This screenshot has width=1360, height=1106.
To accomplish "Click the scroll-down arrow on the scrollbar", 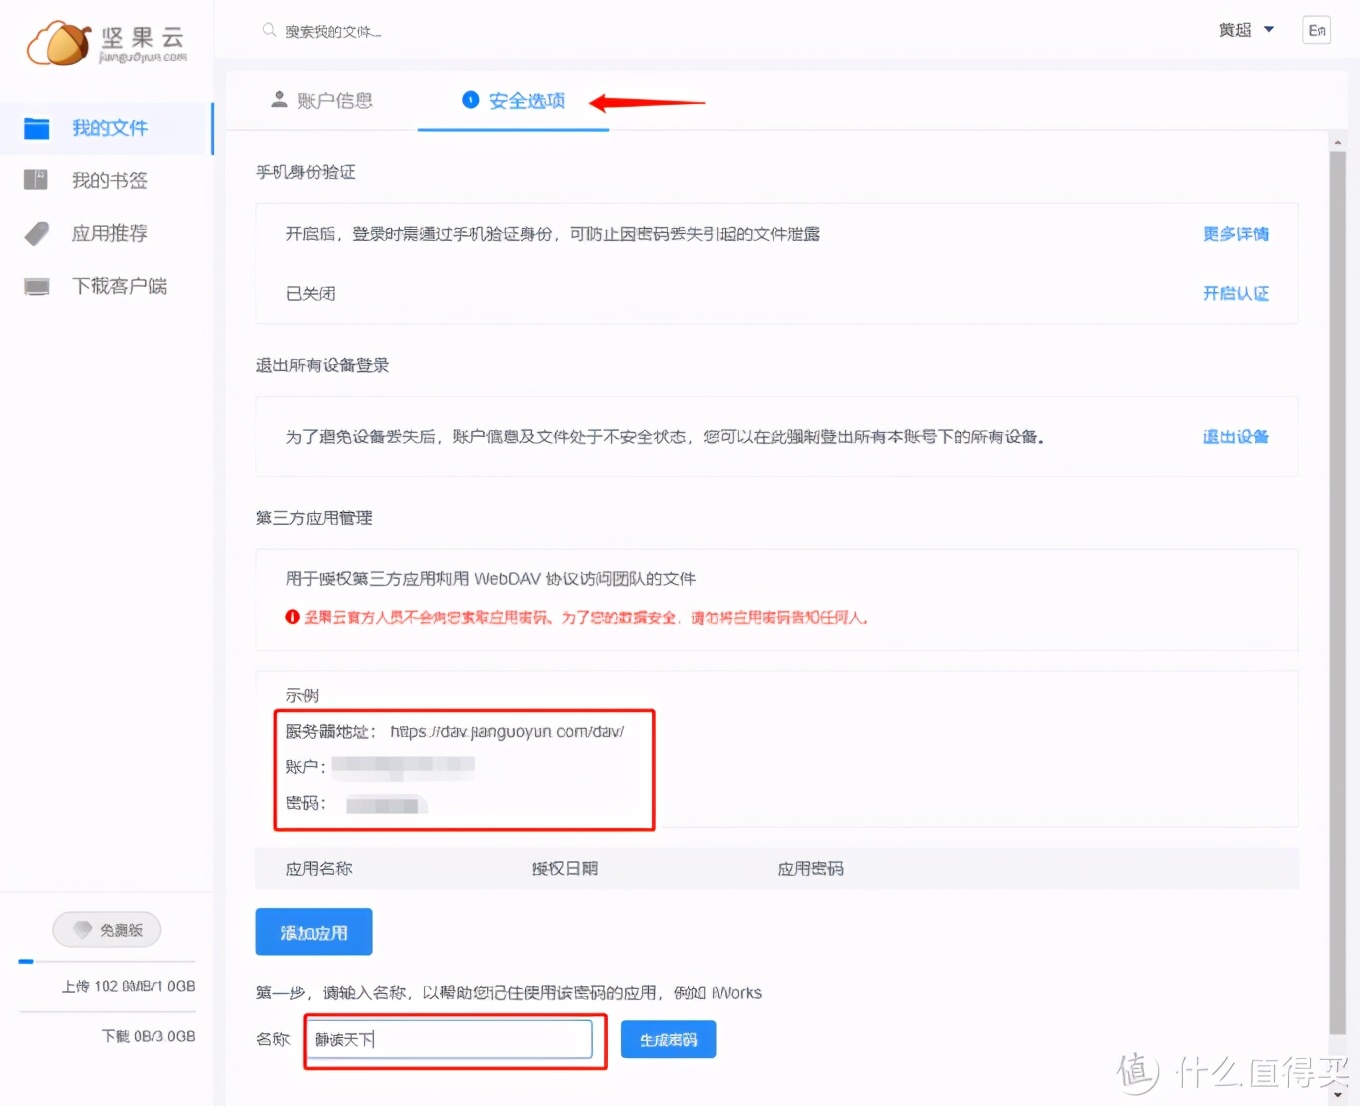I will pyautogui.click(x=1338, y=1095).
